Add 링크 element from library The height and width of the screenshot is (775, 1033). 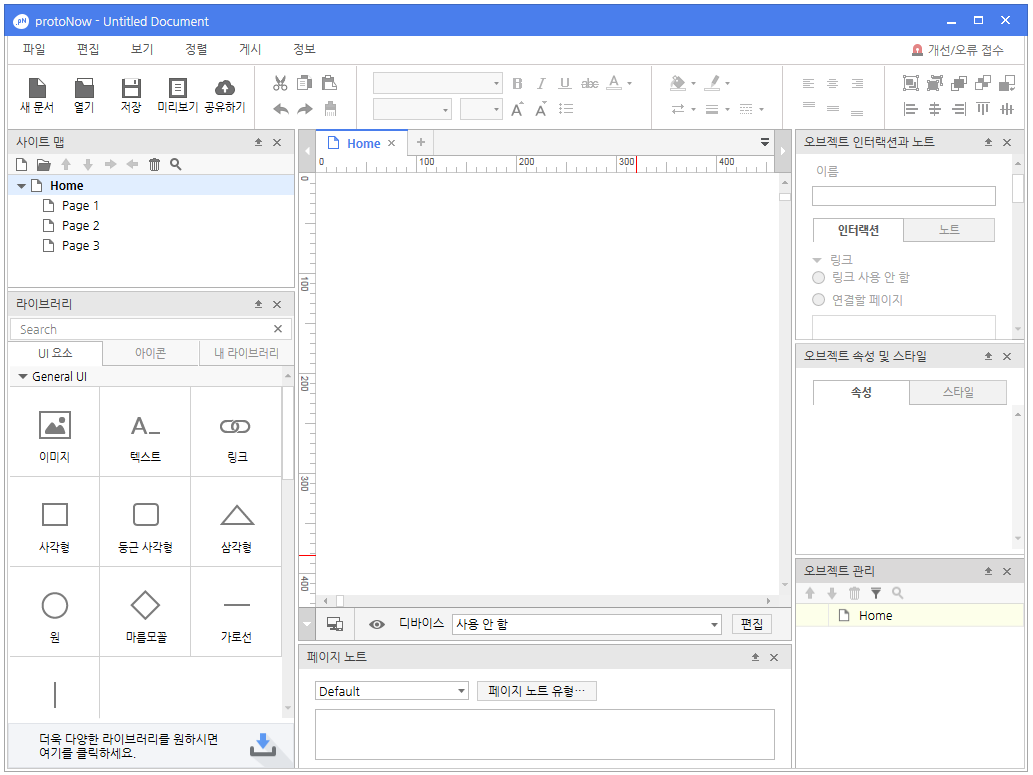click(x=236, y=432)
